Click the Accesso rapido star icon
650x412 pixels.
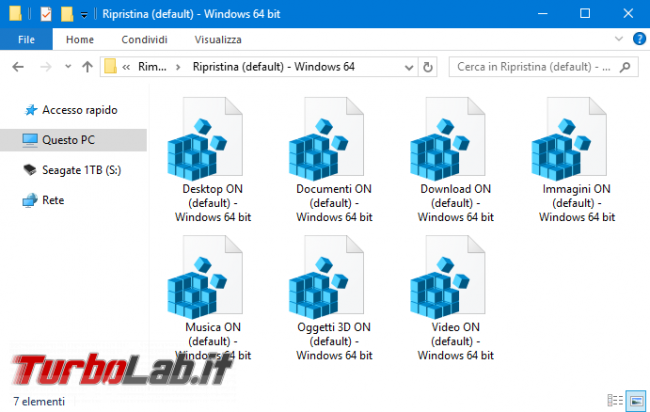pyautogui.click(x=31, y=110)
